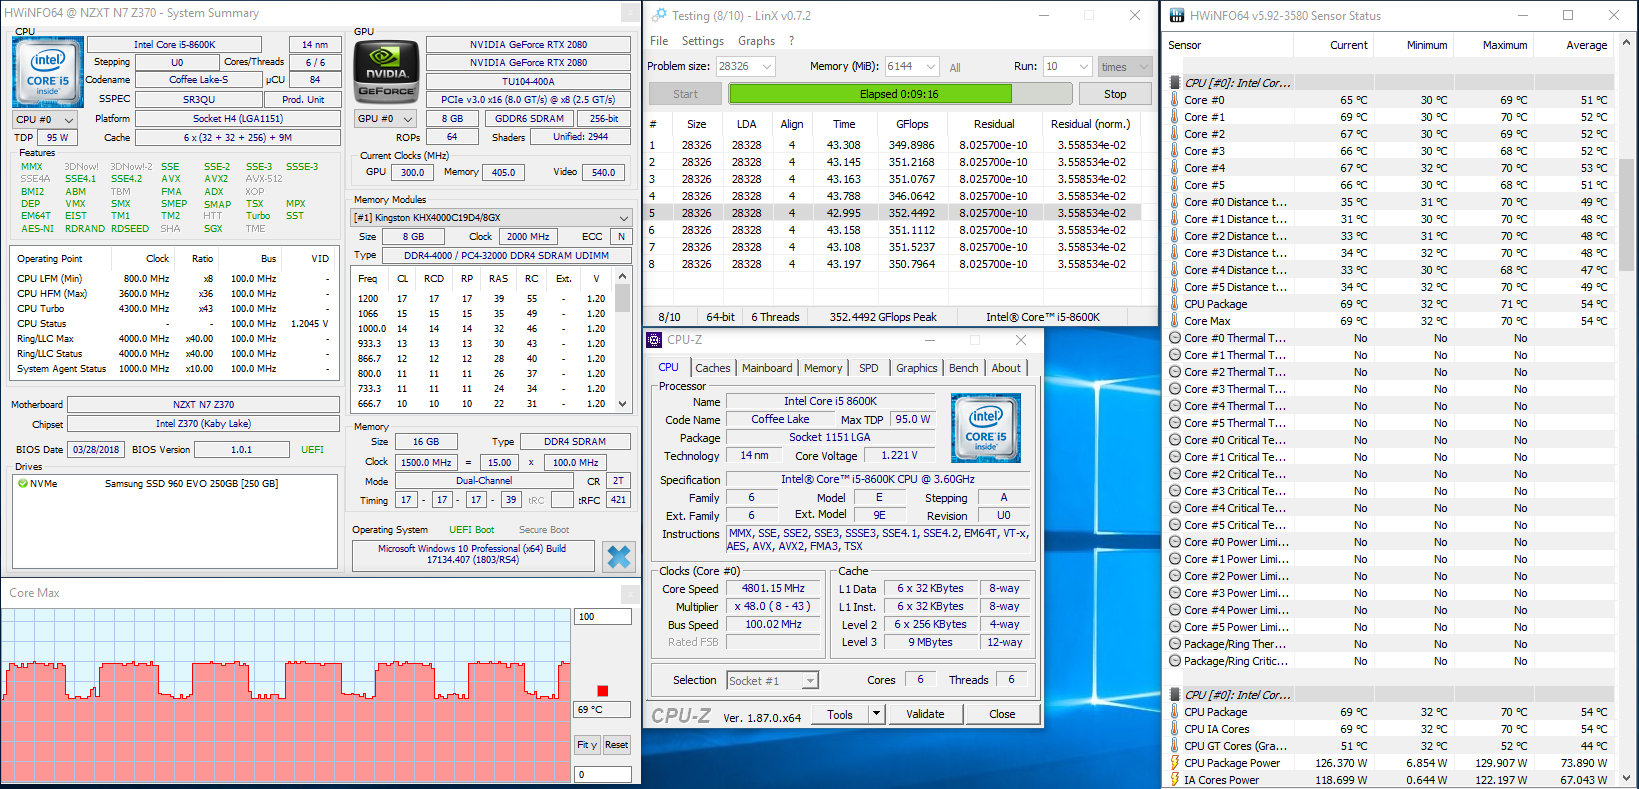
Task: Open the CPU-Z Socket #1 selection dropdown
Action: 773,681
